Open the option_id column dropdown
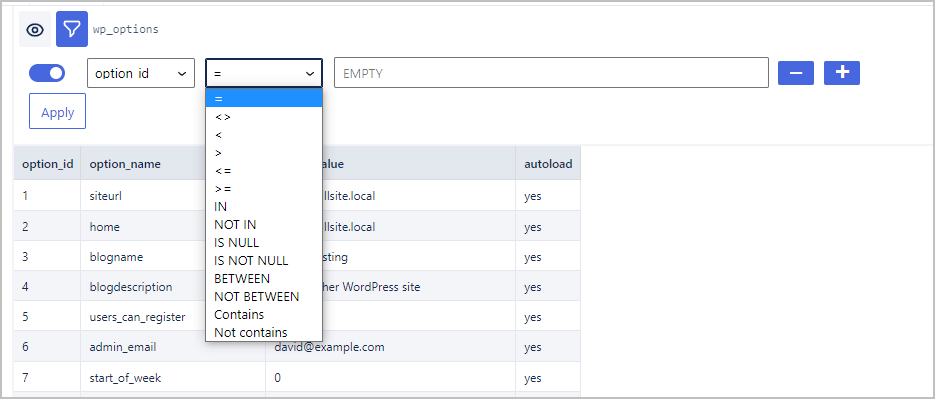The image size is (935, 399). click(141, 73)
